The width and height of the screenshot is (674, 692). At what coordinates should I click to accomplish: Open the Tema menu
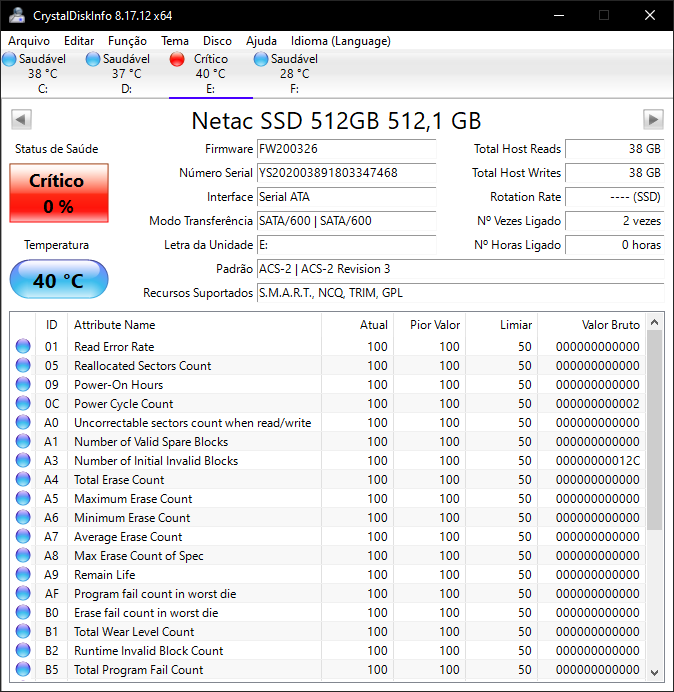[x=175, y=41]
